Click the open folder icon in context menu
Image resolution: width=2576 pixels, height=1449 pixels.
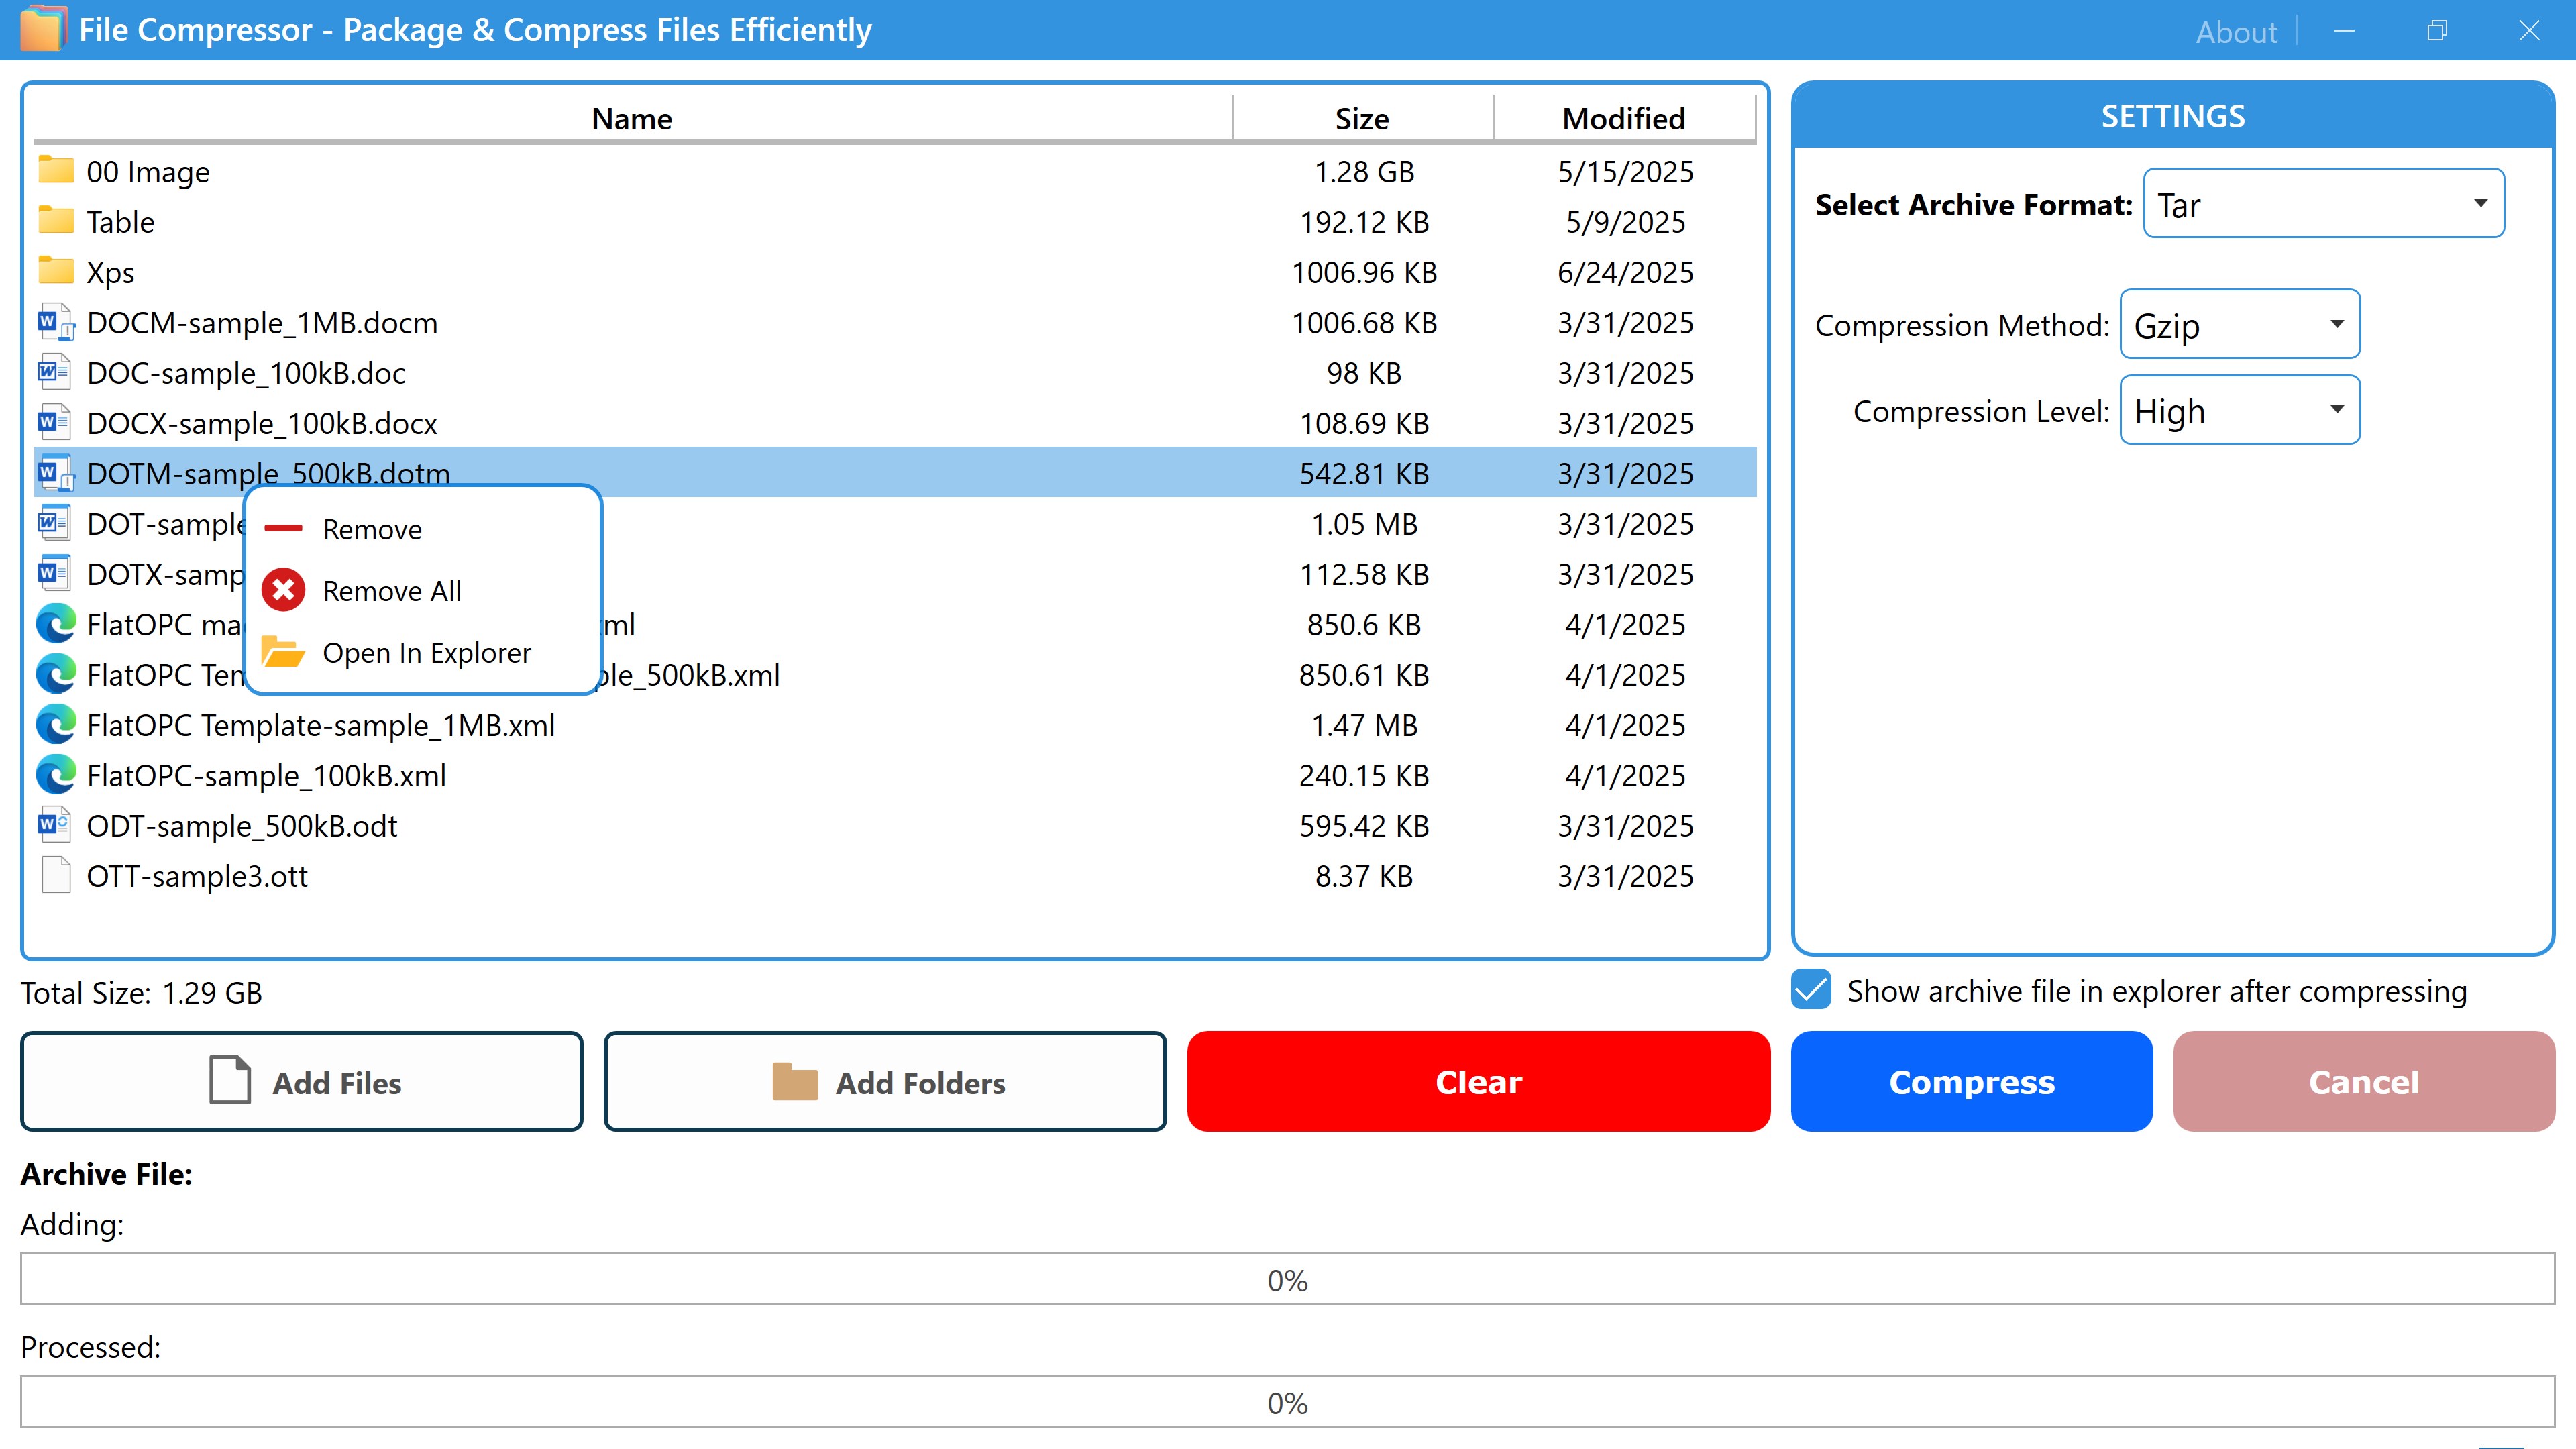(x=284, y=652)
